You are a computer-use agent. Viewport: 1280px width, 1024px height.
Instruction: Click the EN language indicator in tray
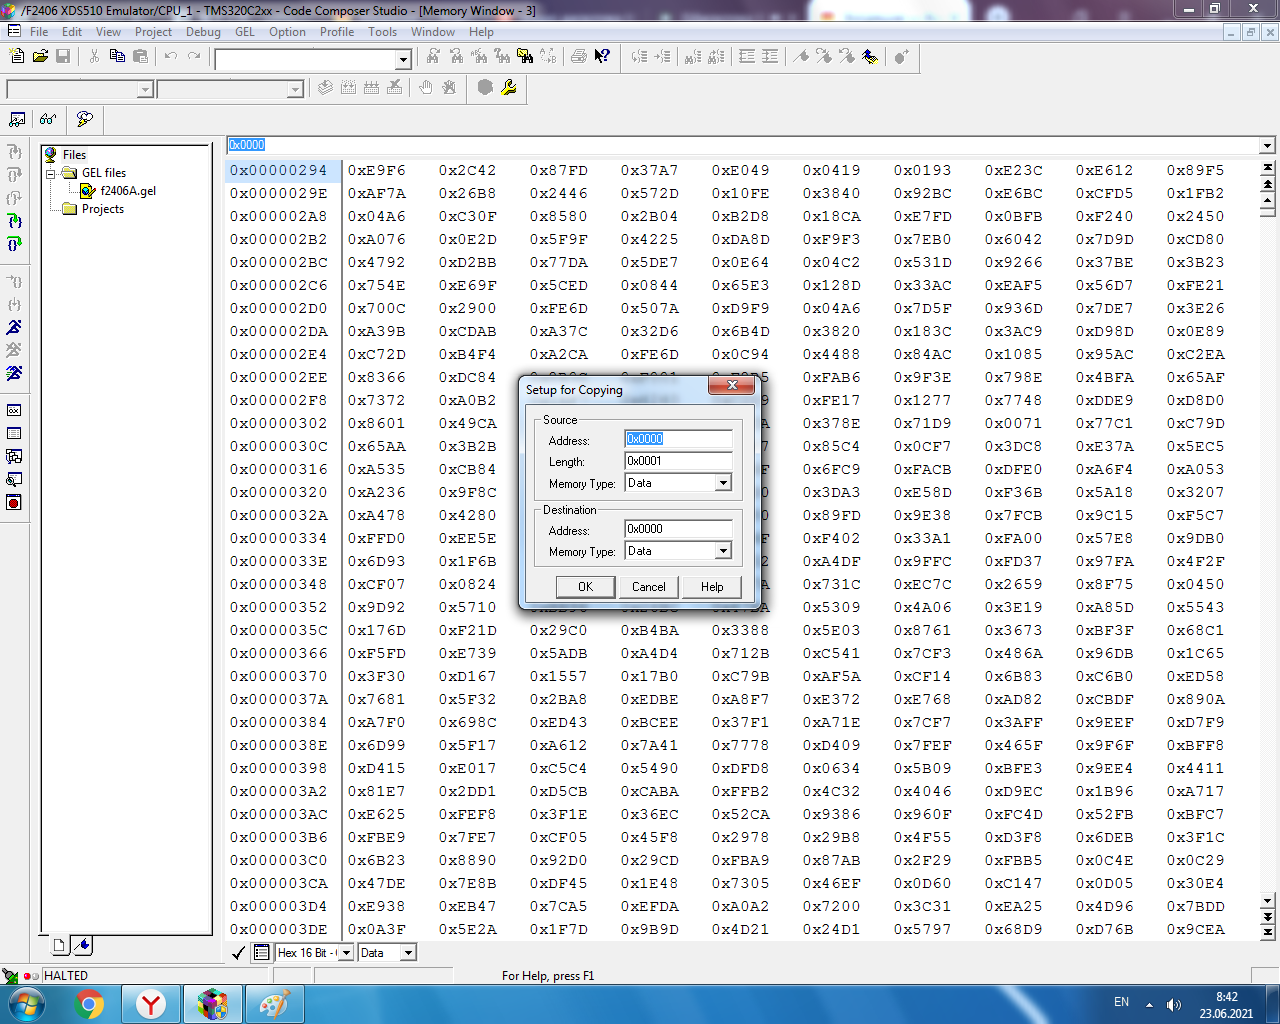pos(1121,1002)
